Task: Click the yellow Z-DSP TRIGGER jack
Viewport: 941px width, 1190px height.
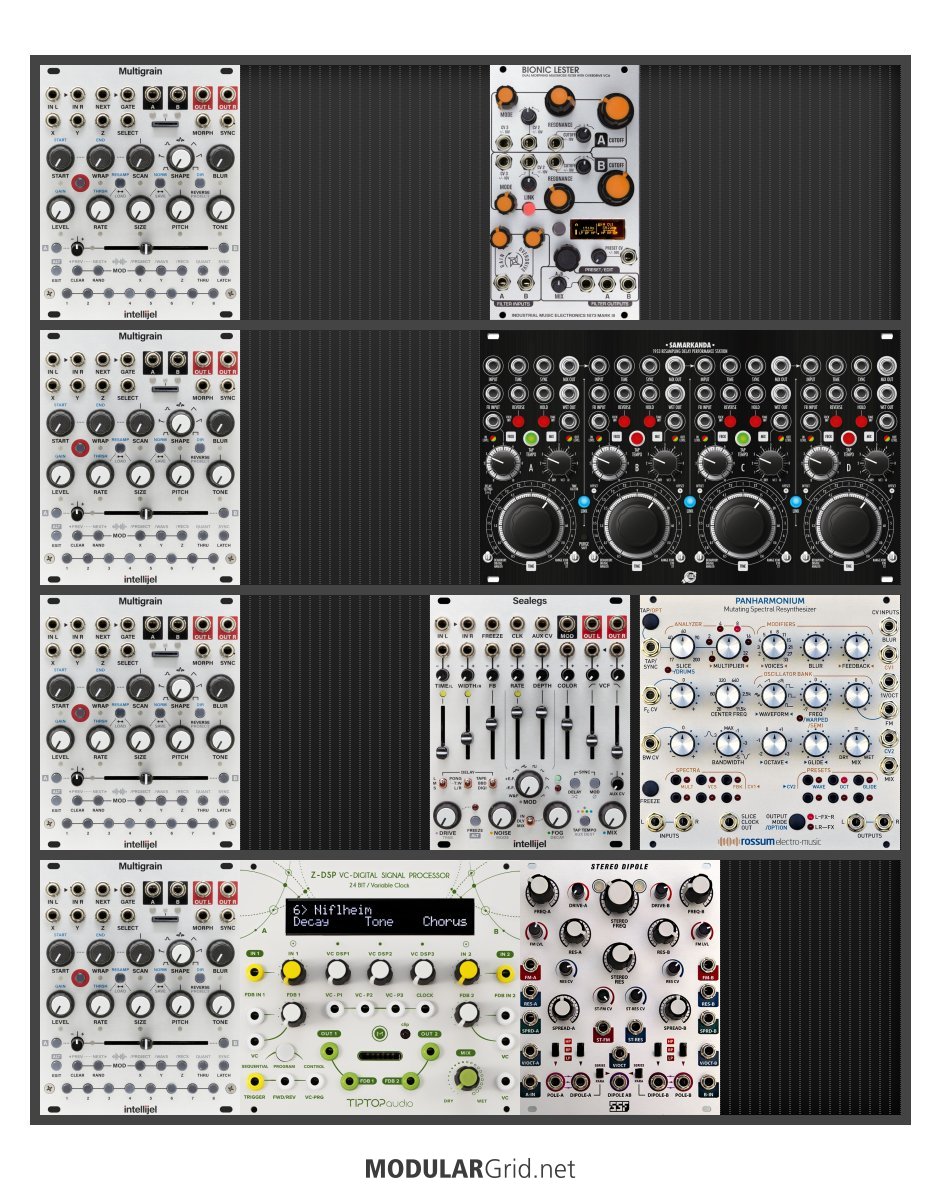Action: [x=255, y=1081]
